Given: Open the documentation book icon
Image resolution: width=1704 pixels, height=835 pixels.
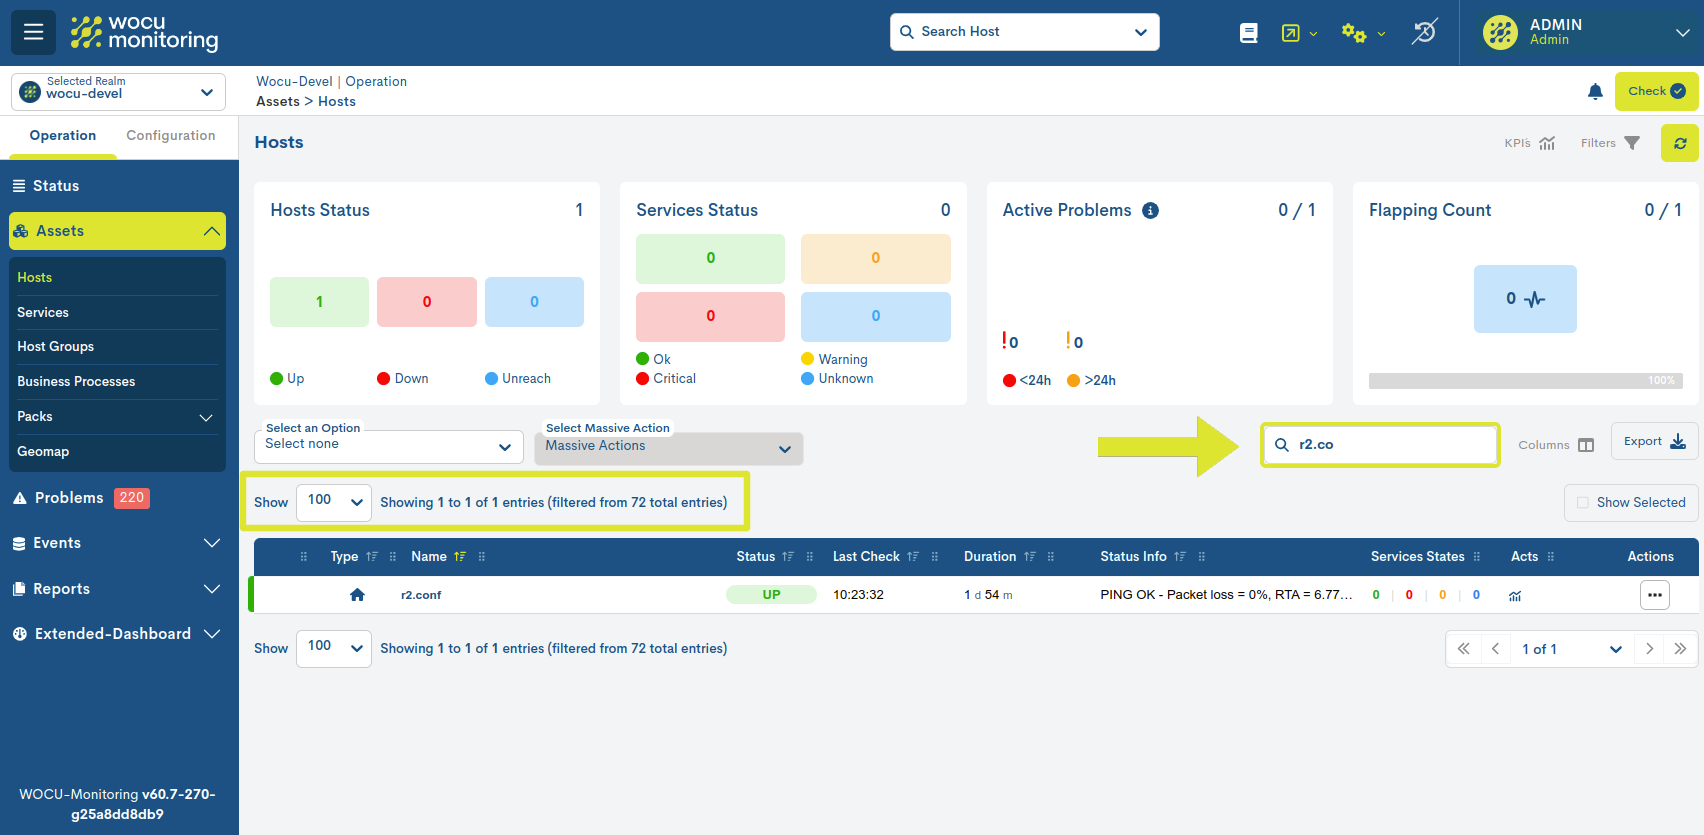Looking at the screenshot, I should [1248, 33].
